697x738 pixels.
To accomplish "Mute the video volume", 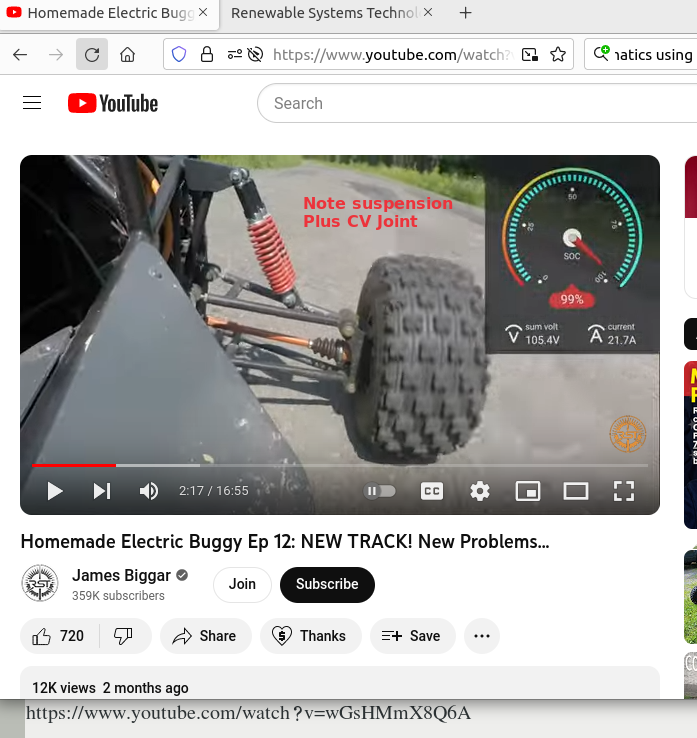I will pyautogui.click(x=149, y=491).
